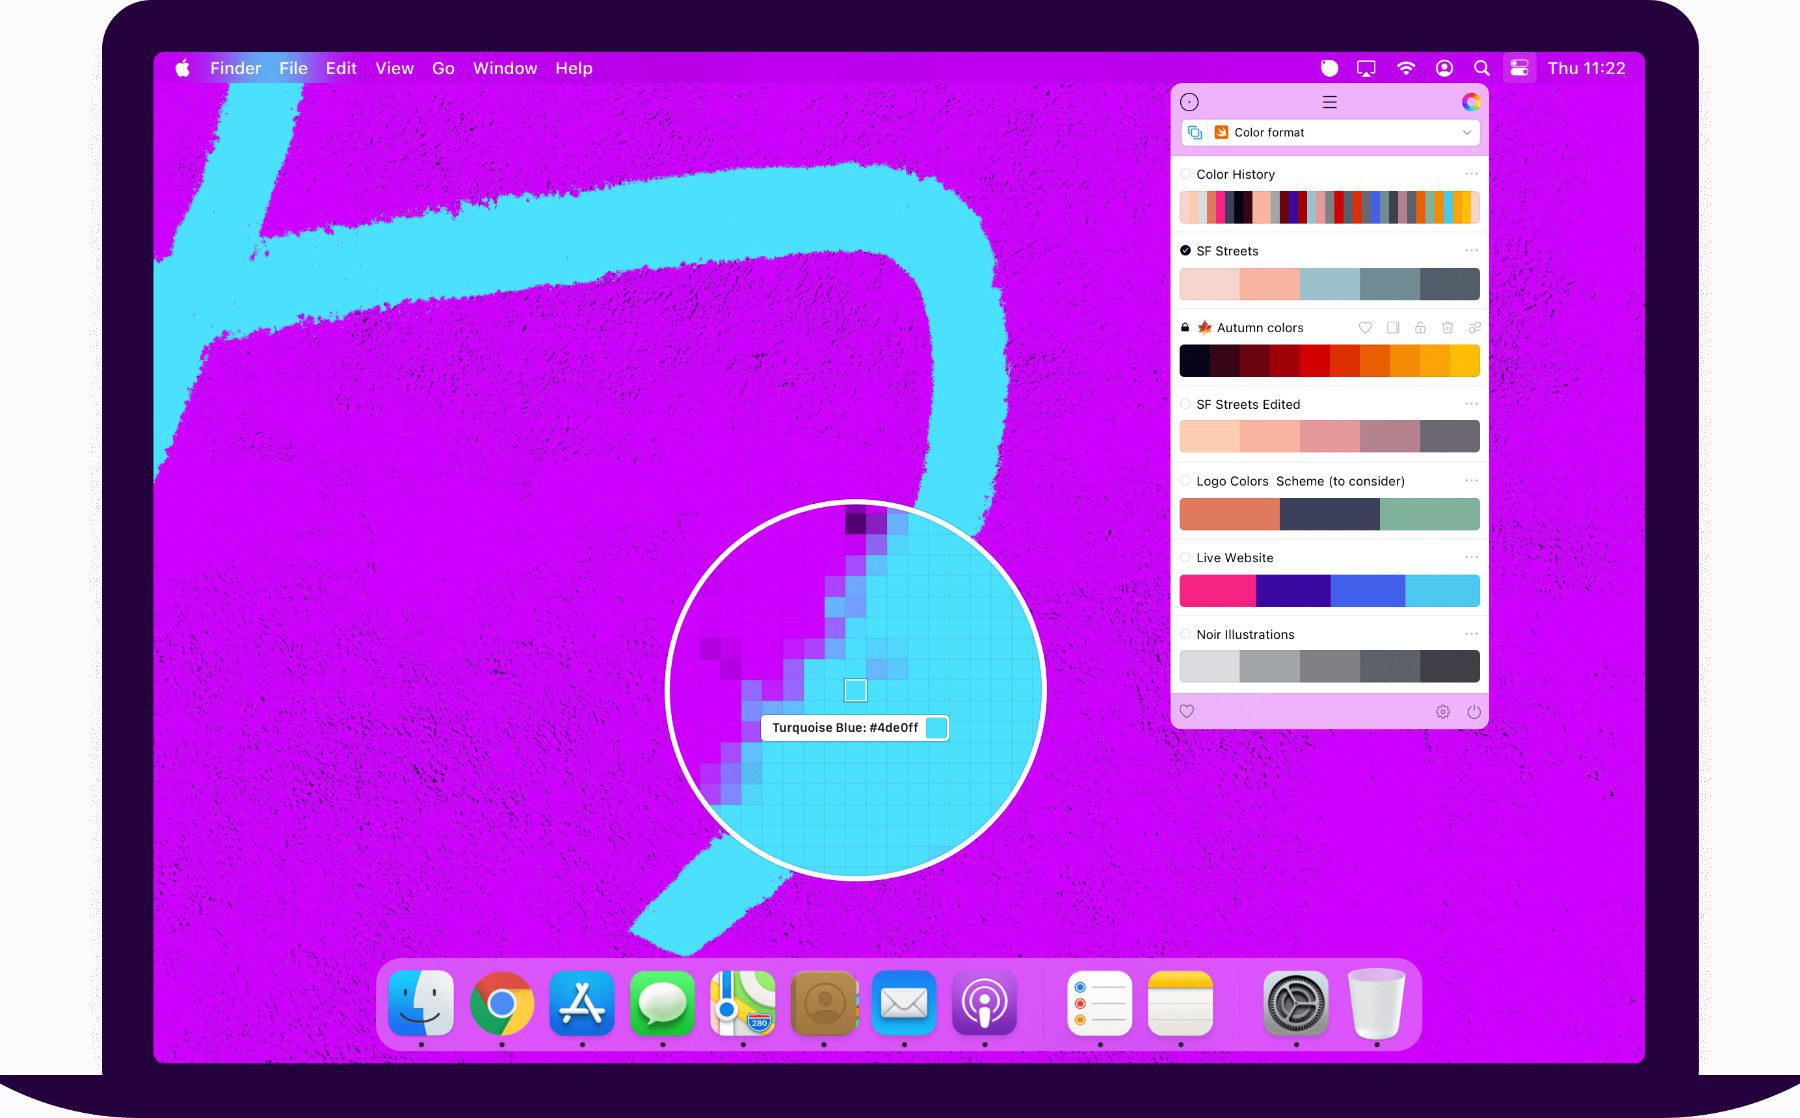Screen dimensions: 1800x1118
Task: Click the power quit icon in panel footer
Action: (x=1473, y=712)
